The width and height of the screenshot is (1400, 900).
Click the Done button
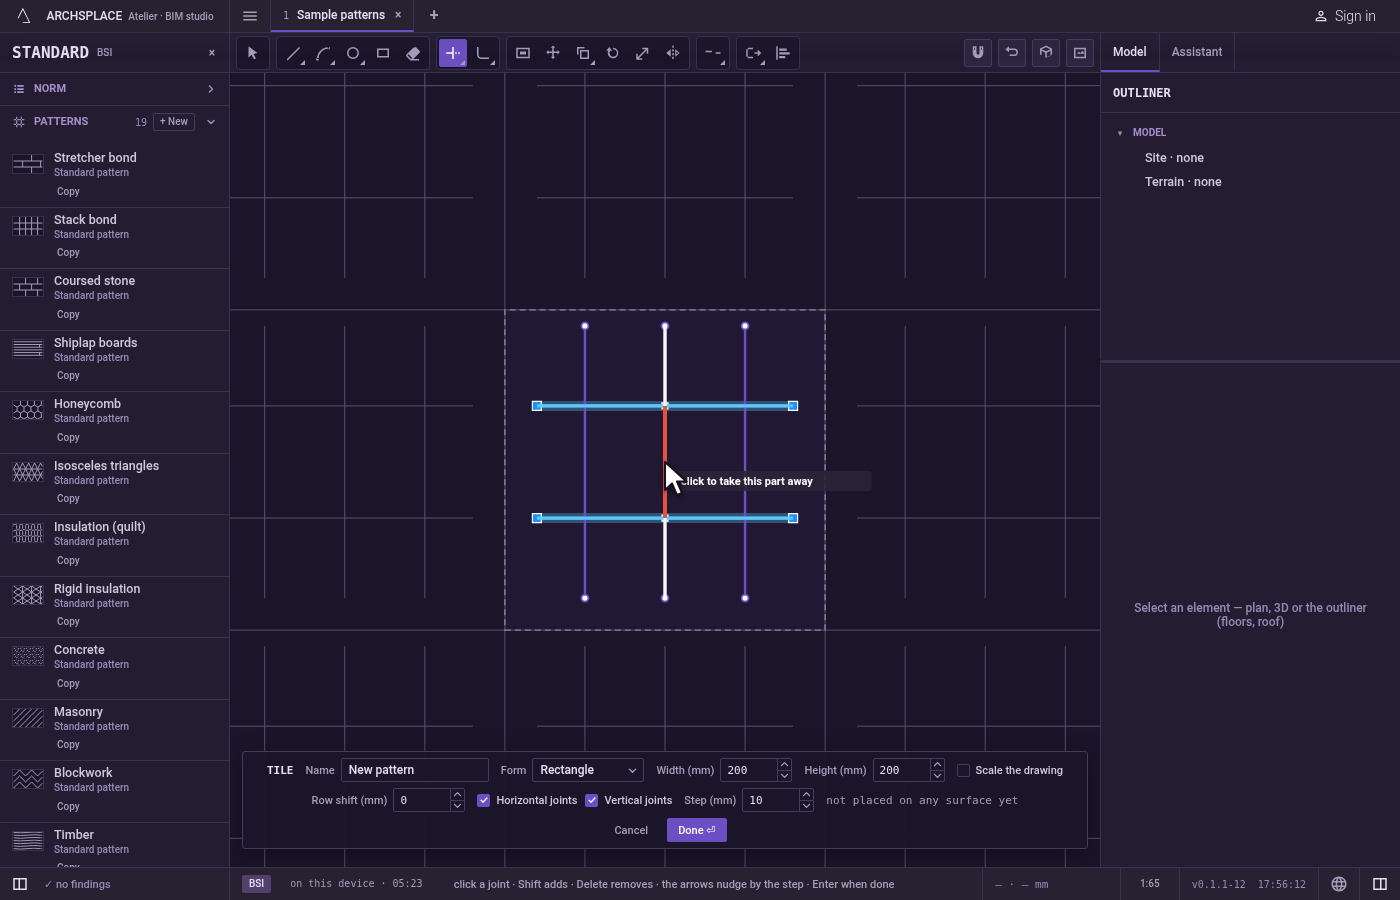coord(697,830)
